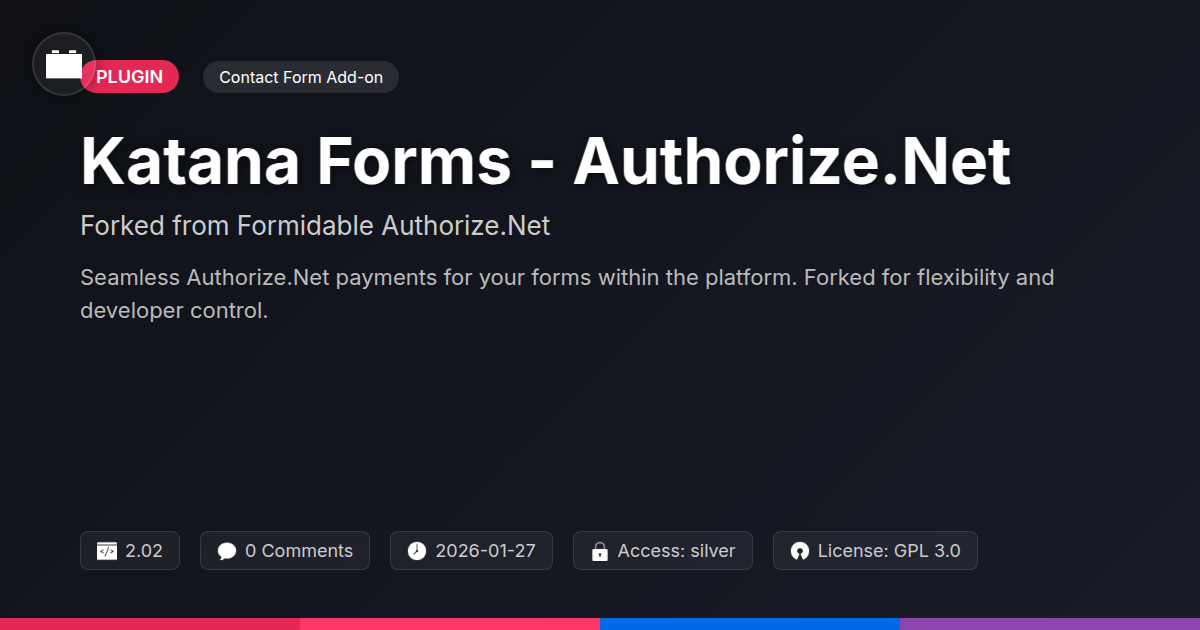Click the clock date icon
This screenshot has height=630, width=1200.
(417, 551)
